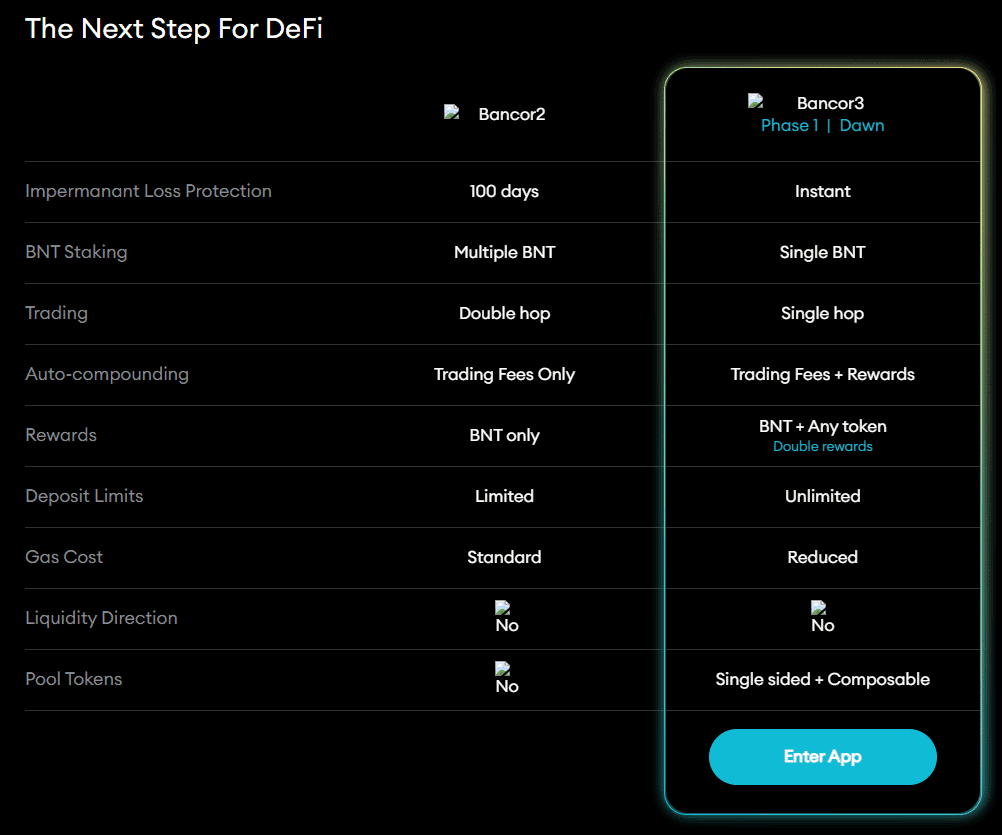This screenshot has width=1002, height=835.
Task: Click Bancor3's Liquidity Direction 'No' icon
Action: pos(821,618)
